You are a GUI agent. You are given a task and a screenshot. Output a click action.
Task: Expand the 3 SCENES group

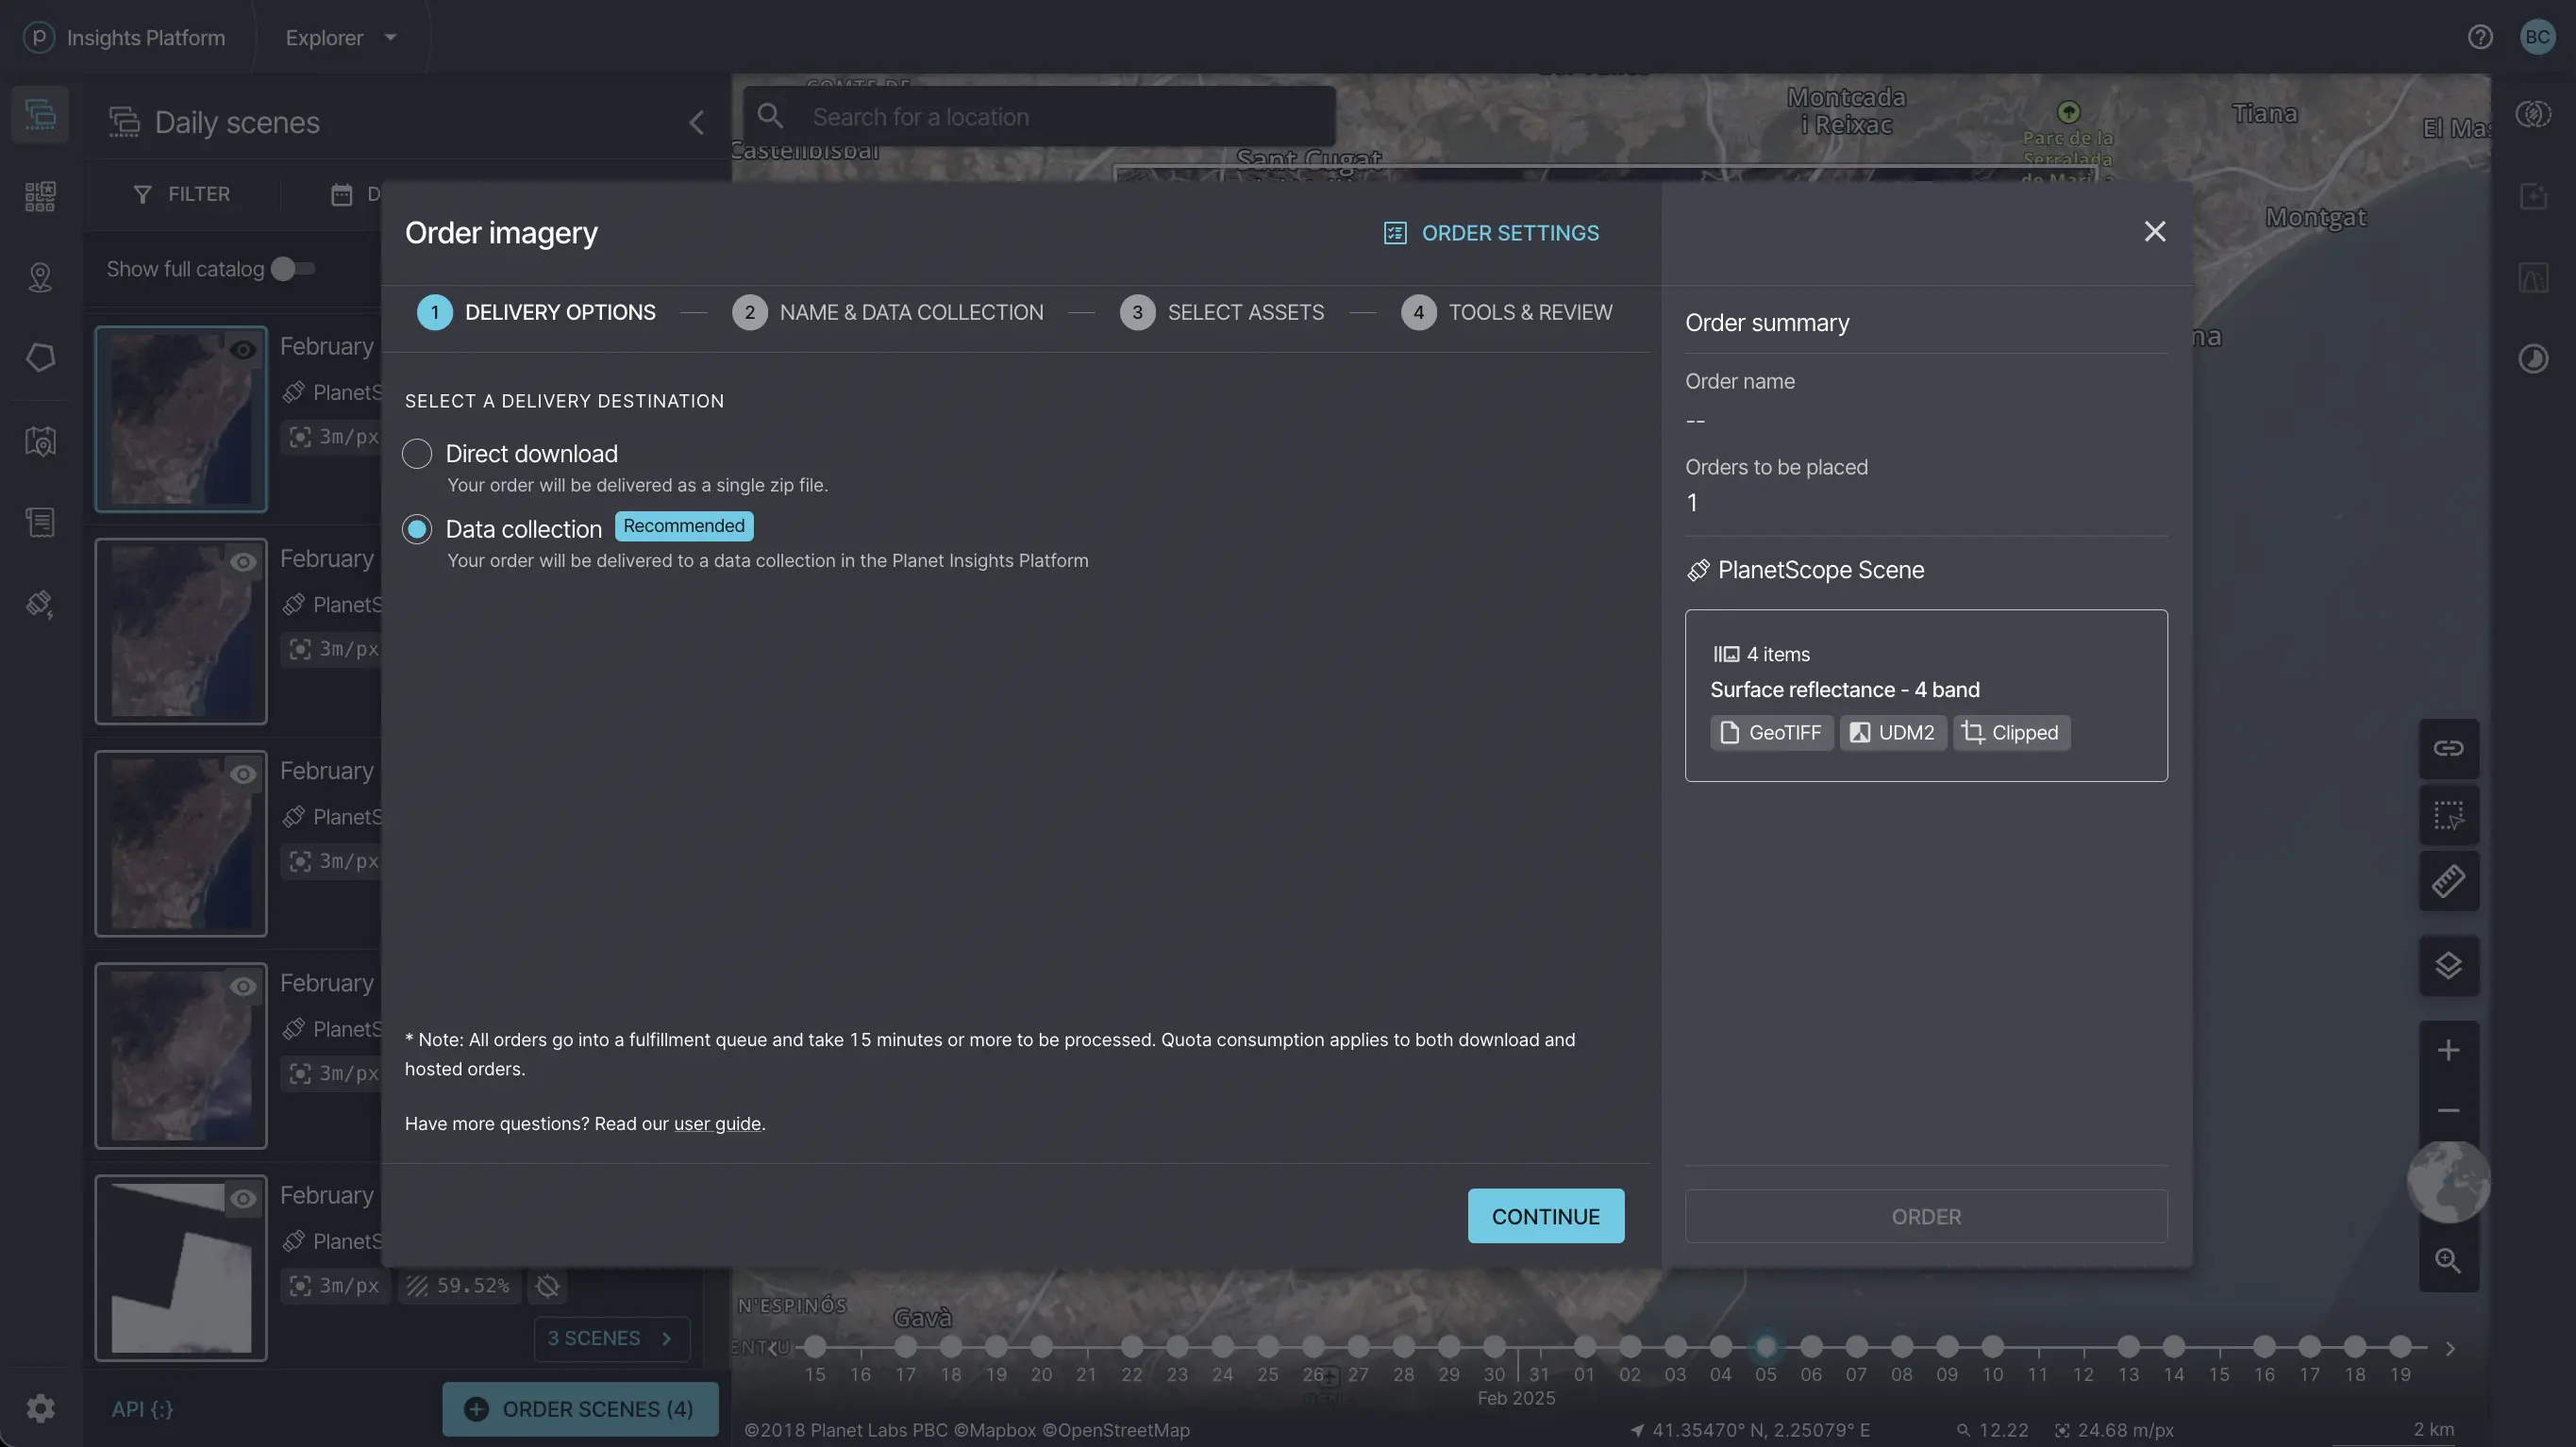tap(611, 1339)
